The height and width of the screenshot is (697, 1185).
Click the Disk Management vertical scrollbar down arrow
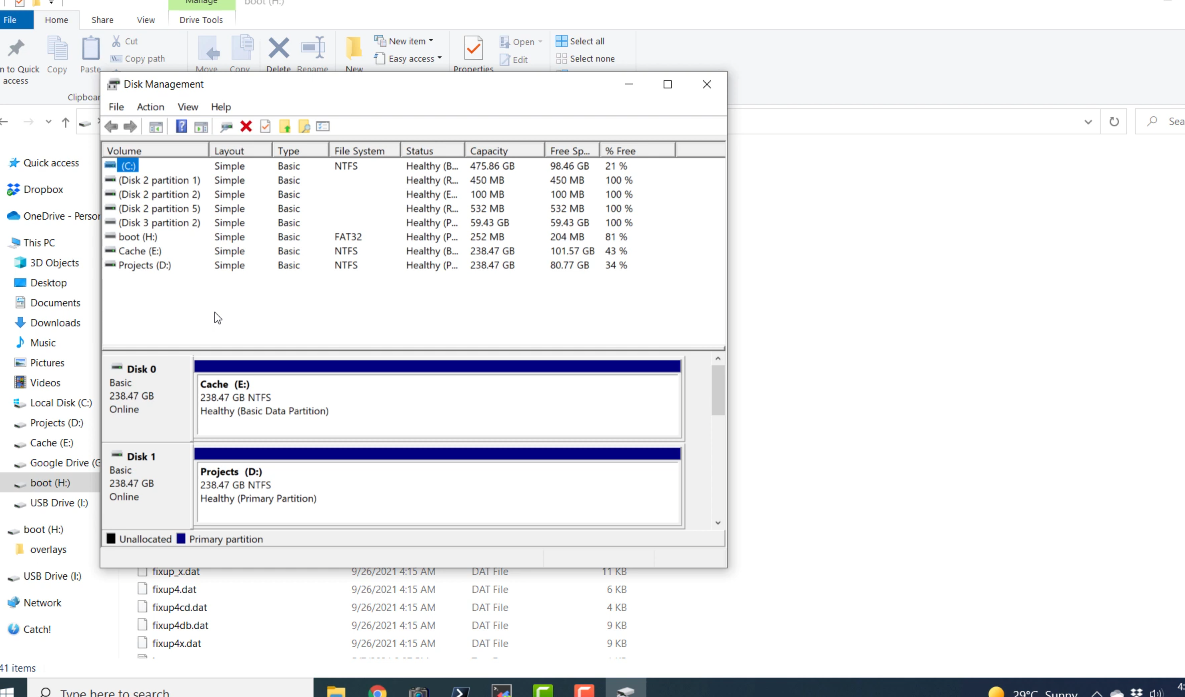(718, 522)
